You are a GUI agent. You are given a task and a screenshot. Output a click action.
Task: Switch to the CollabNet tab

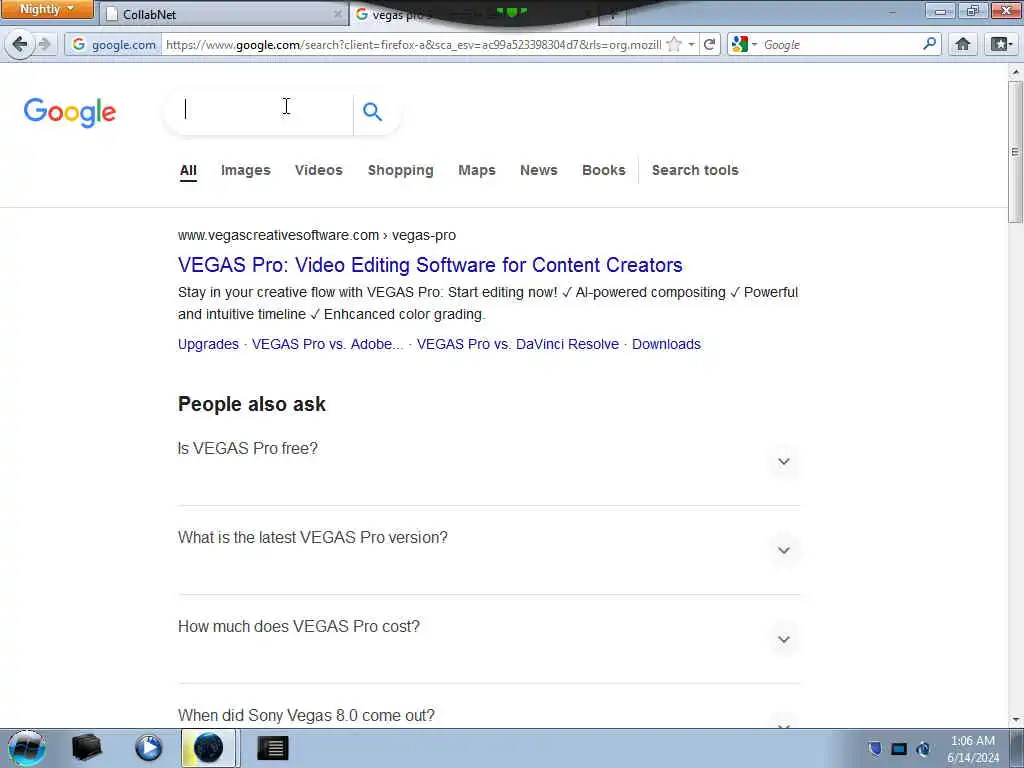[x=224, y=14]
